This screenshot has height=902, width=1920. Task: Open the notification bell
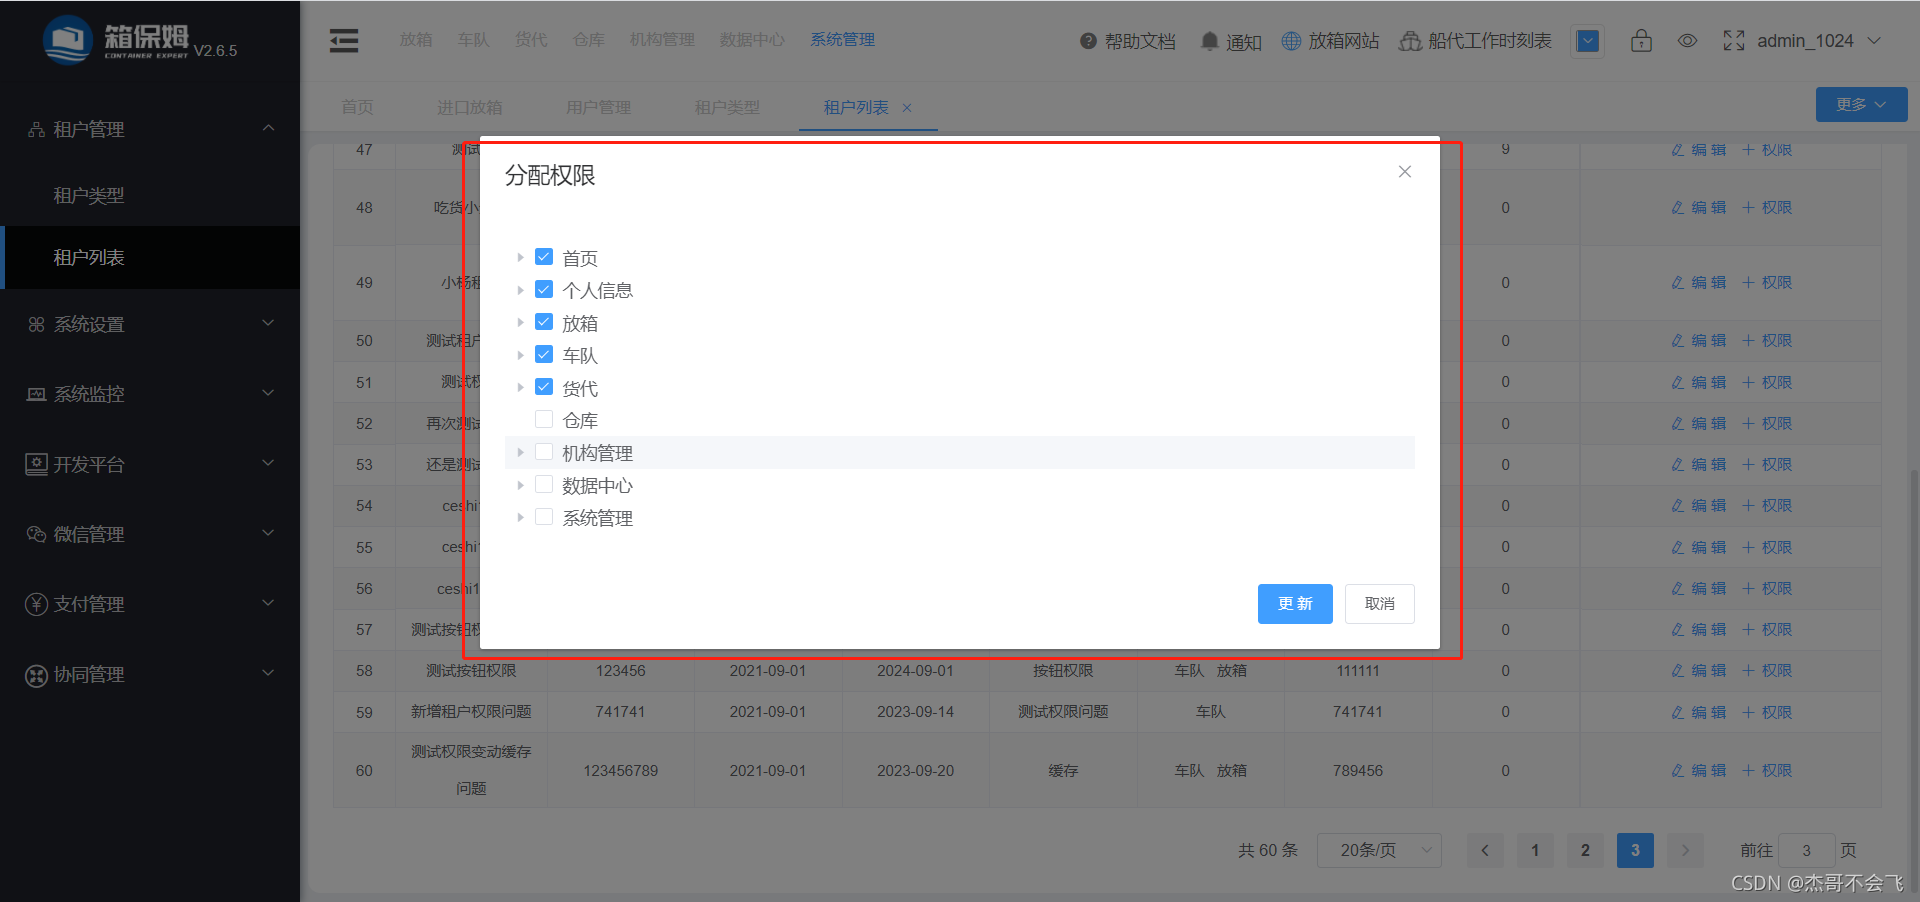point(1209,41)
